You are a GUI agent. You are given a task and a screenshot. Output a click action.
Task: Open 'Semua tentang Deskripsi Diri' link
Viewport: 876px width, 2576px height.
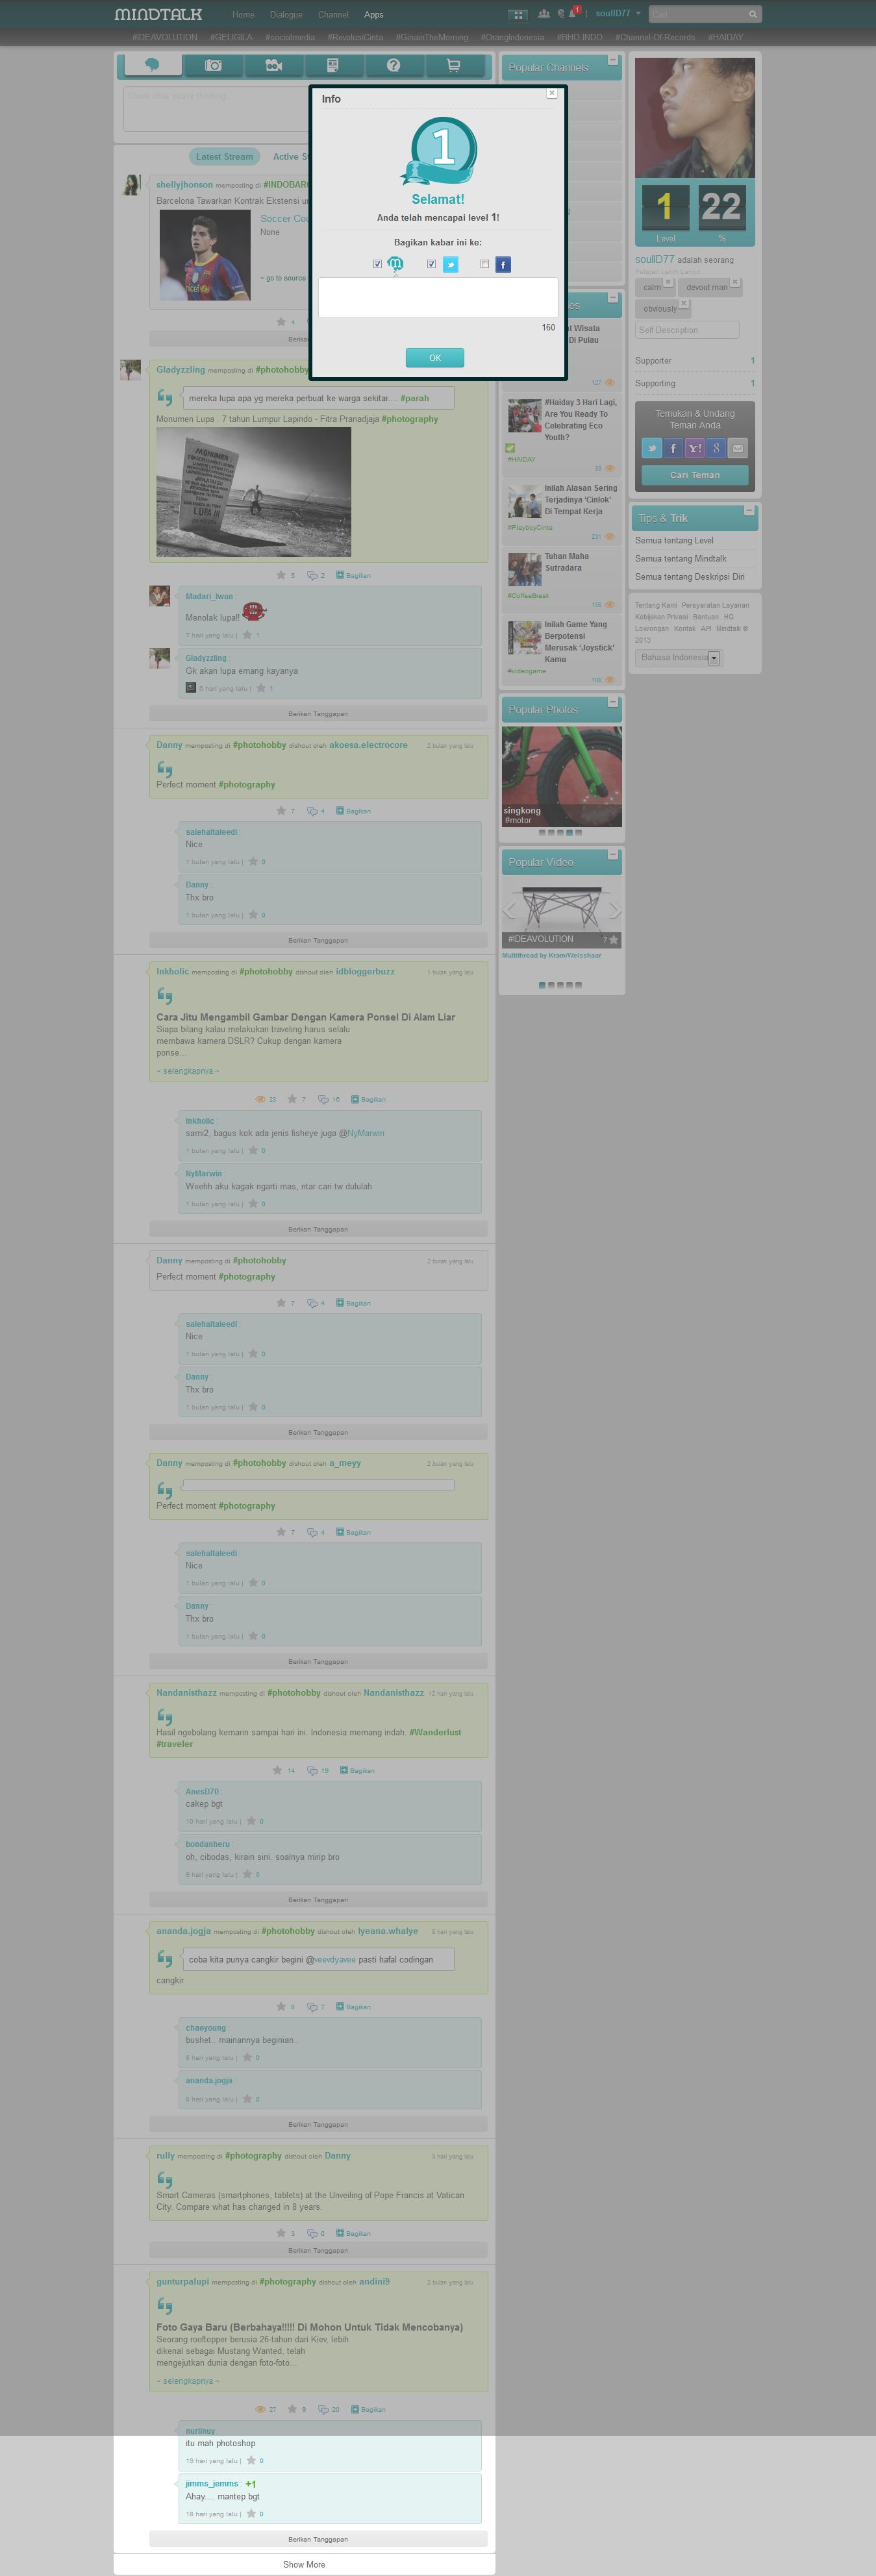[x=690, y=577]
